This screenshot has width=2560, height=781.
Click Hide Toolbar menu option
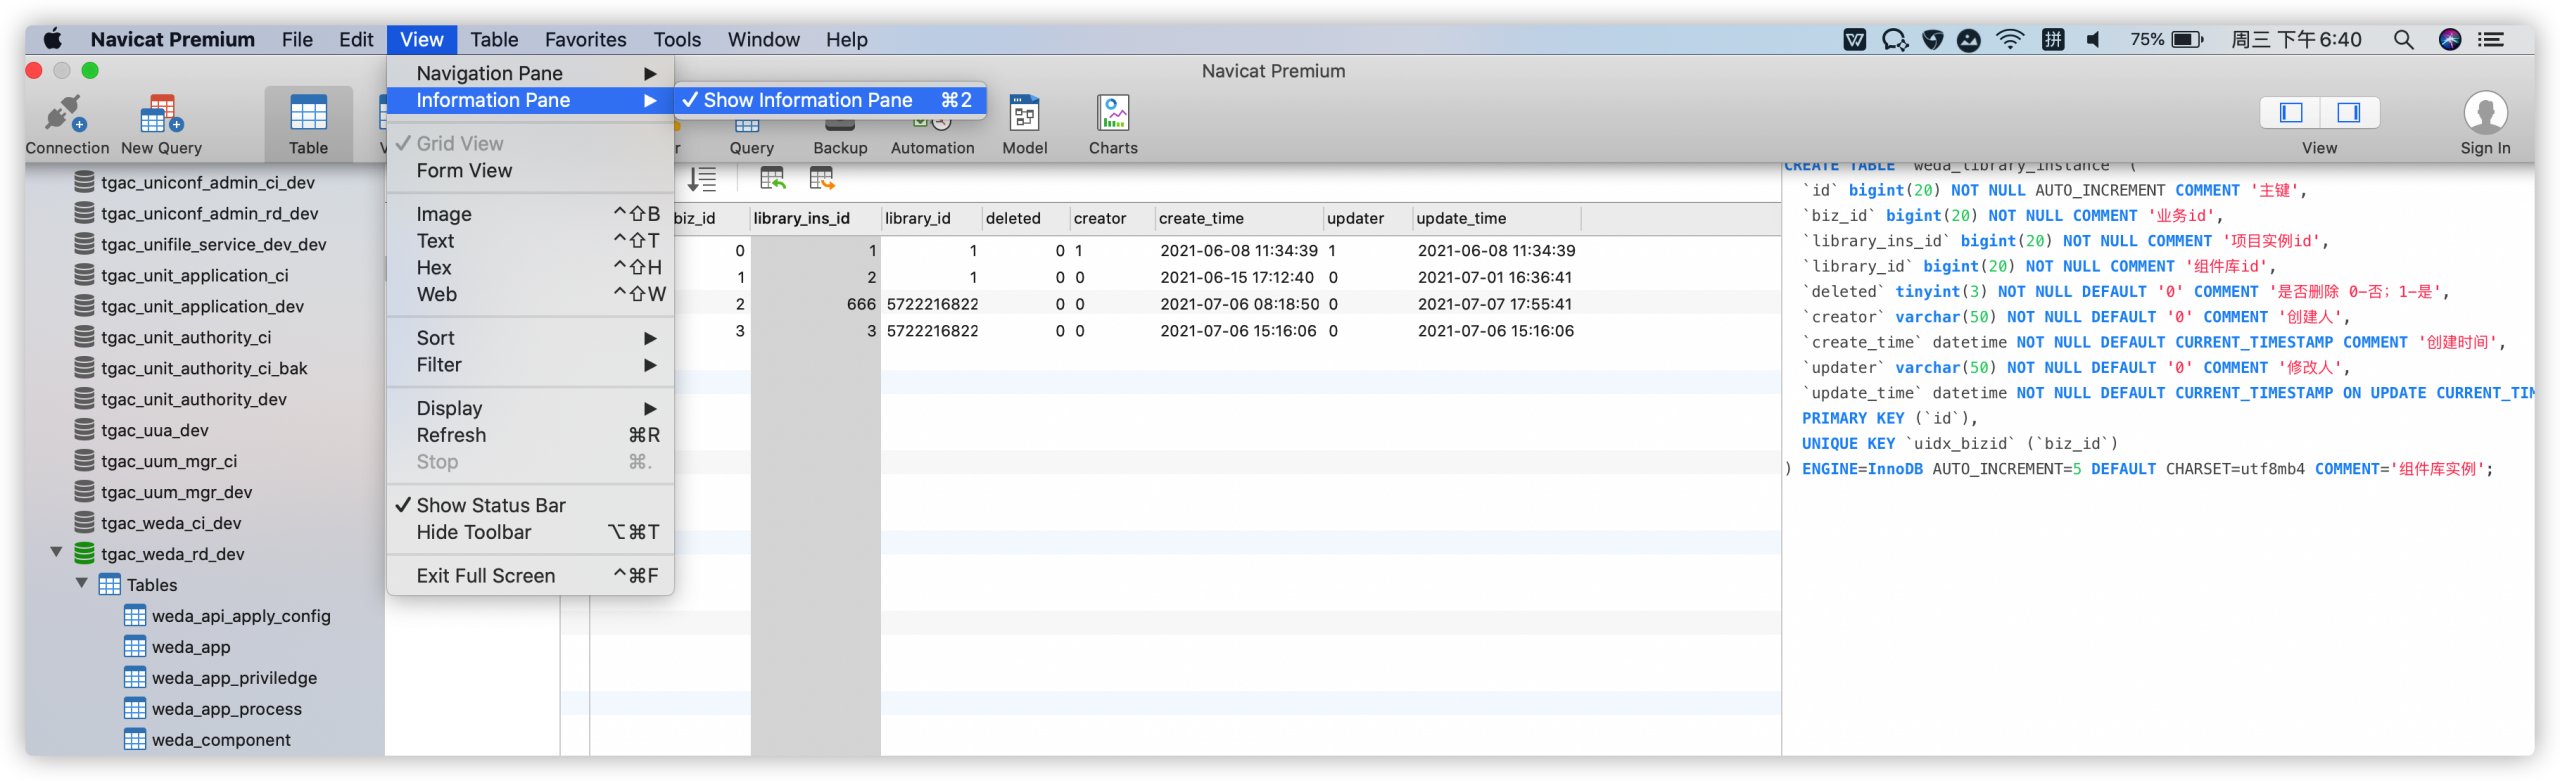click(x=530, y=532)
